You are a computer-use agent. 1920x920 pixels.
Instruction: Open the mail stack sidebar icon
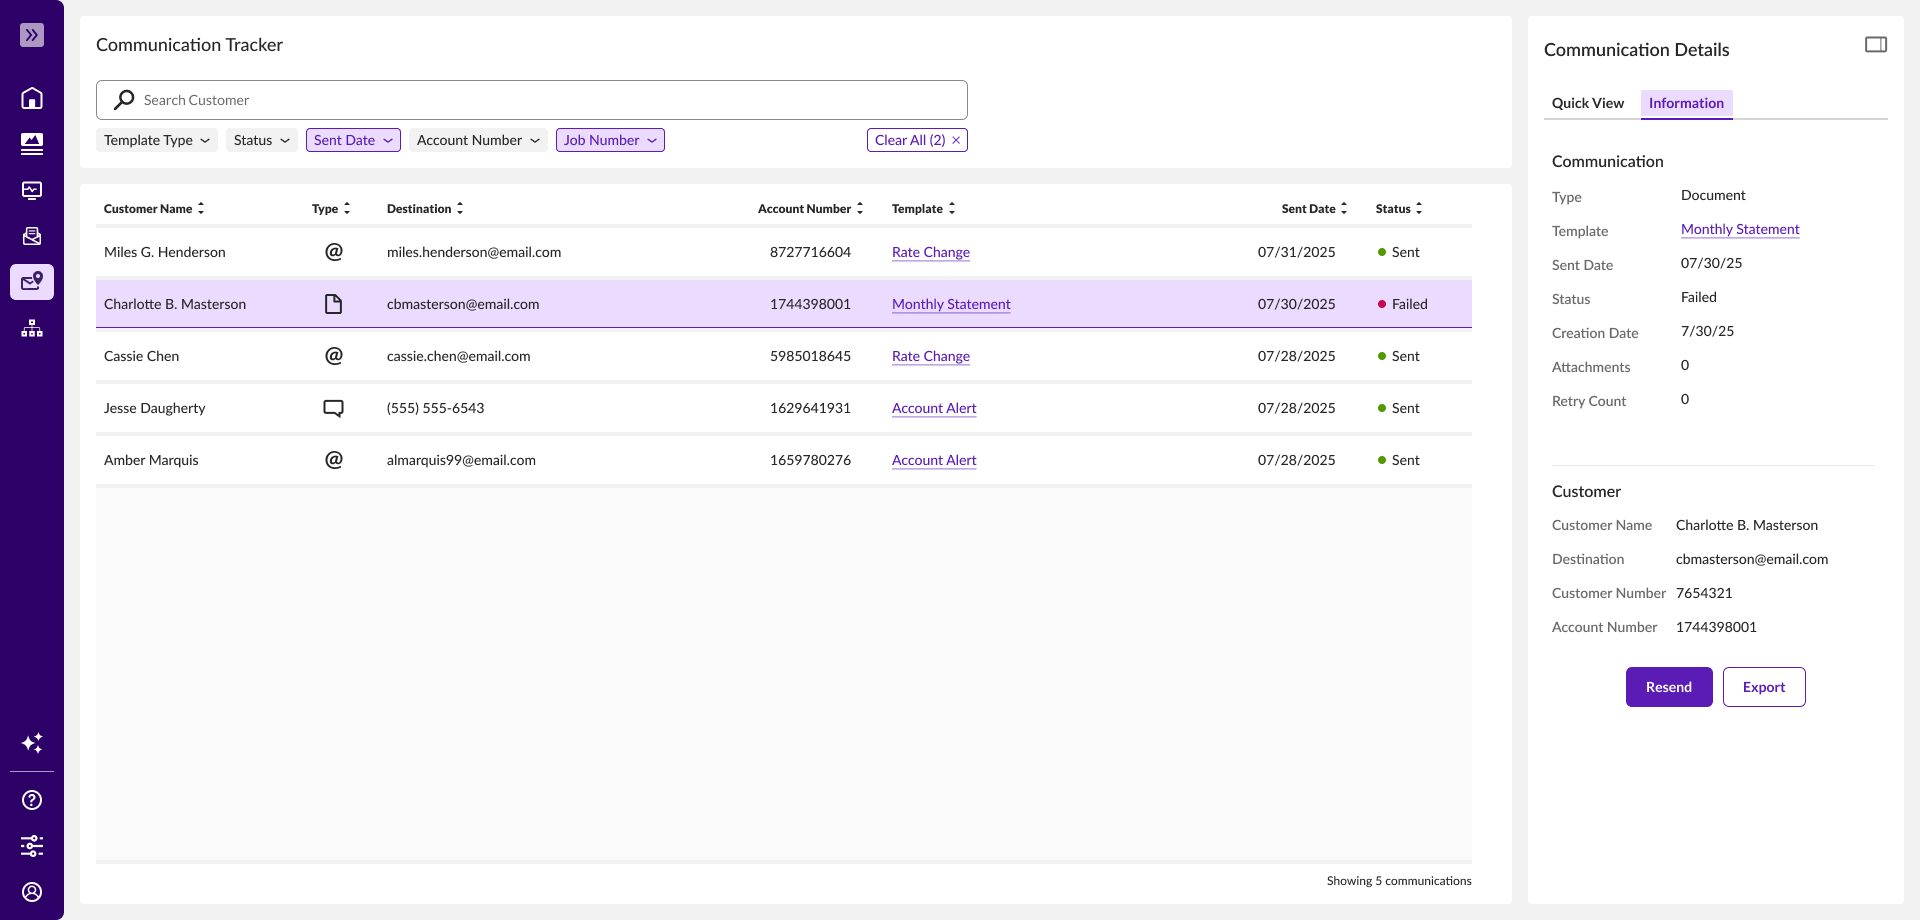32,236
